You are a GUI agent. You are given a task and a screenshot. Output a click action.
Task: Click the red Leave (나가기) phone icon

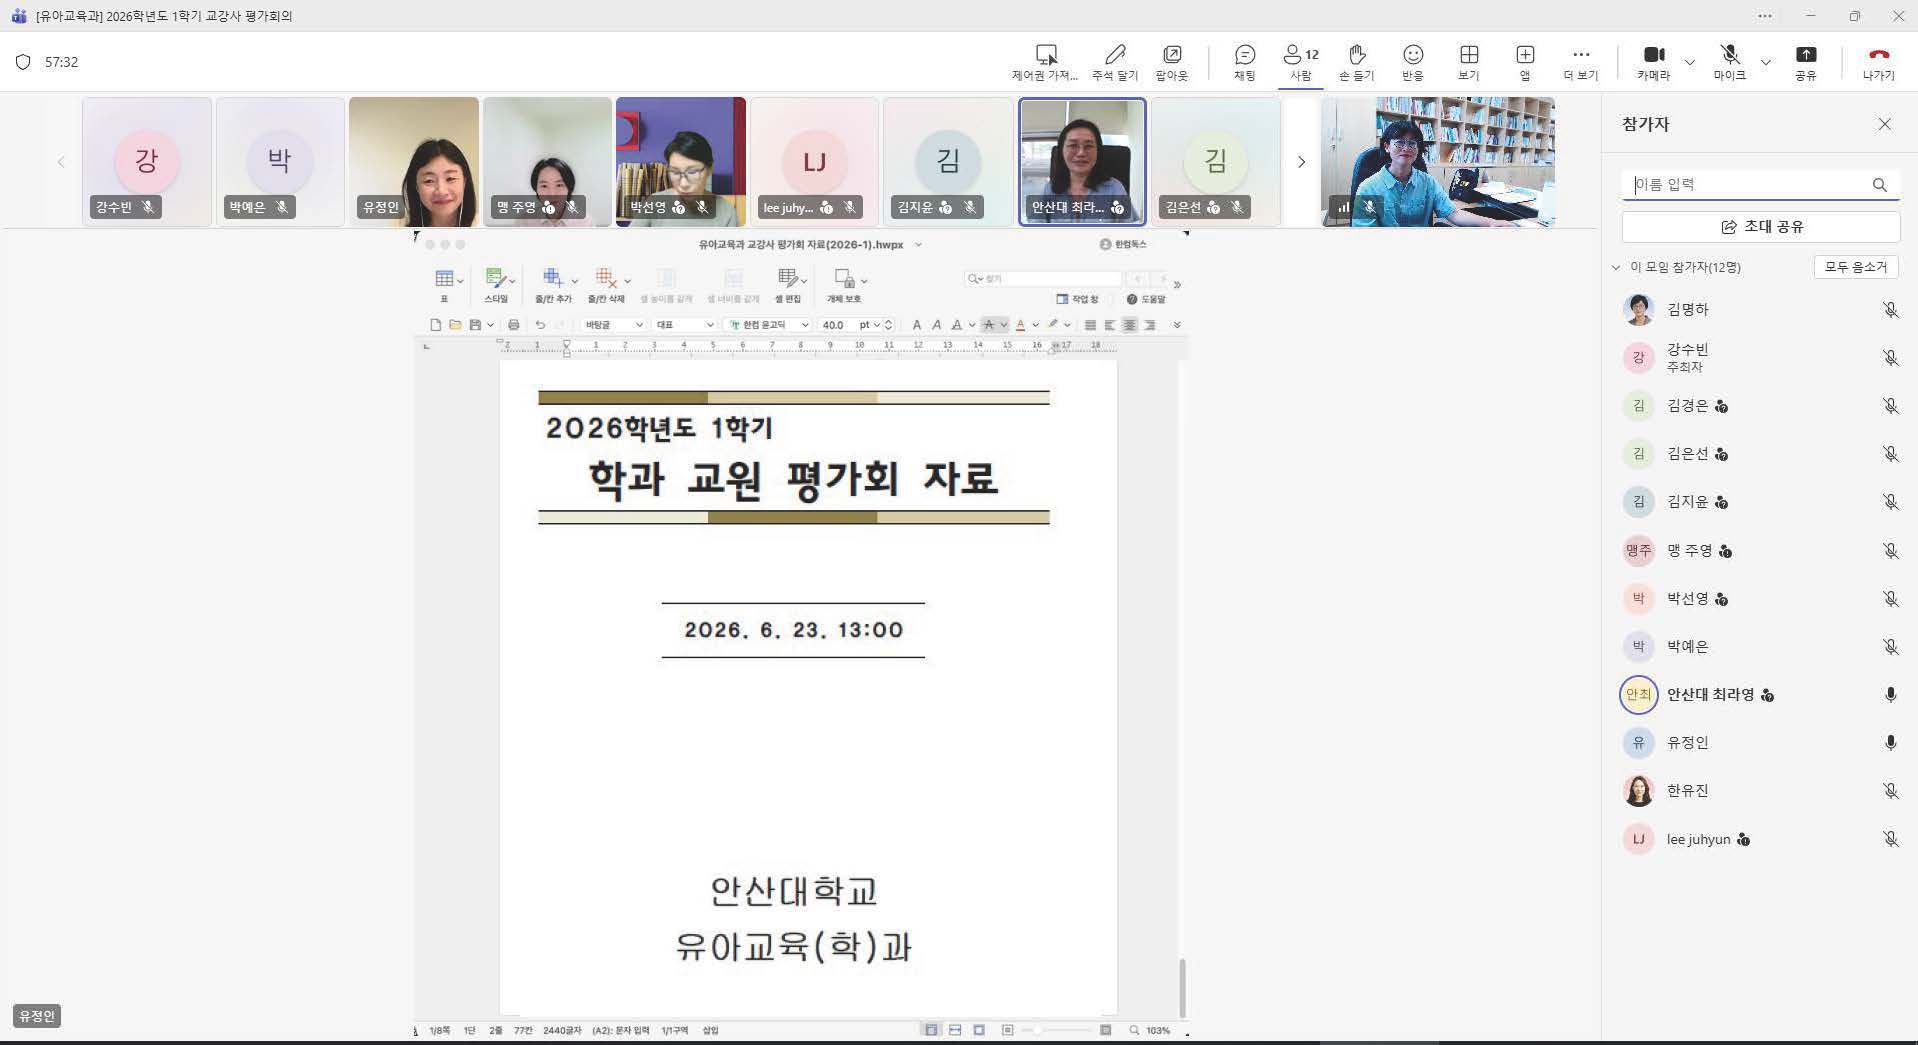click(x=1878, y=62)
